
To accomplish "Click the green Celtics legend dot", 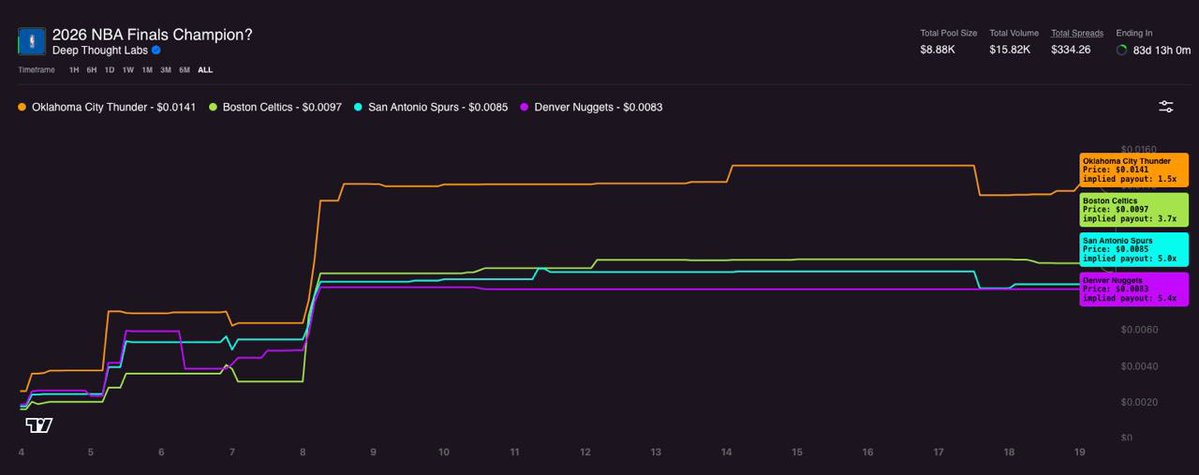I will coord(213,107).
